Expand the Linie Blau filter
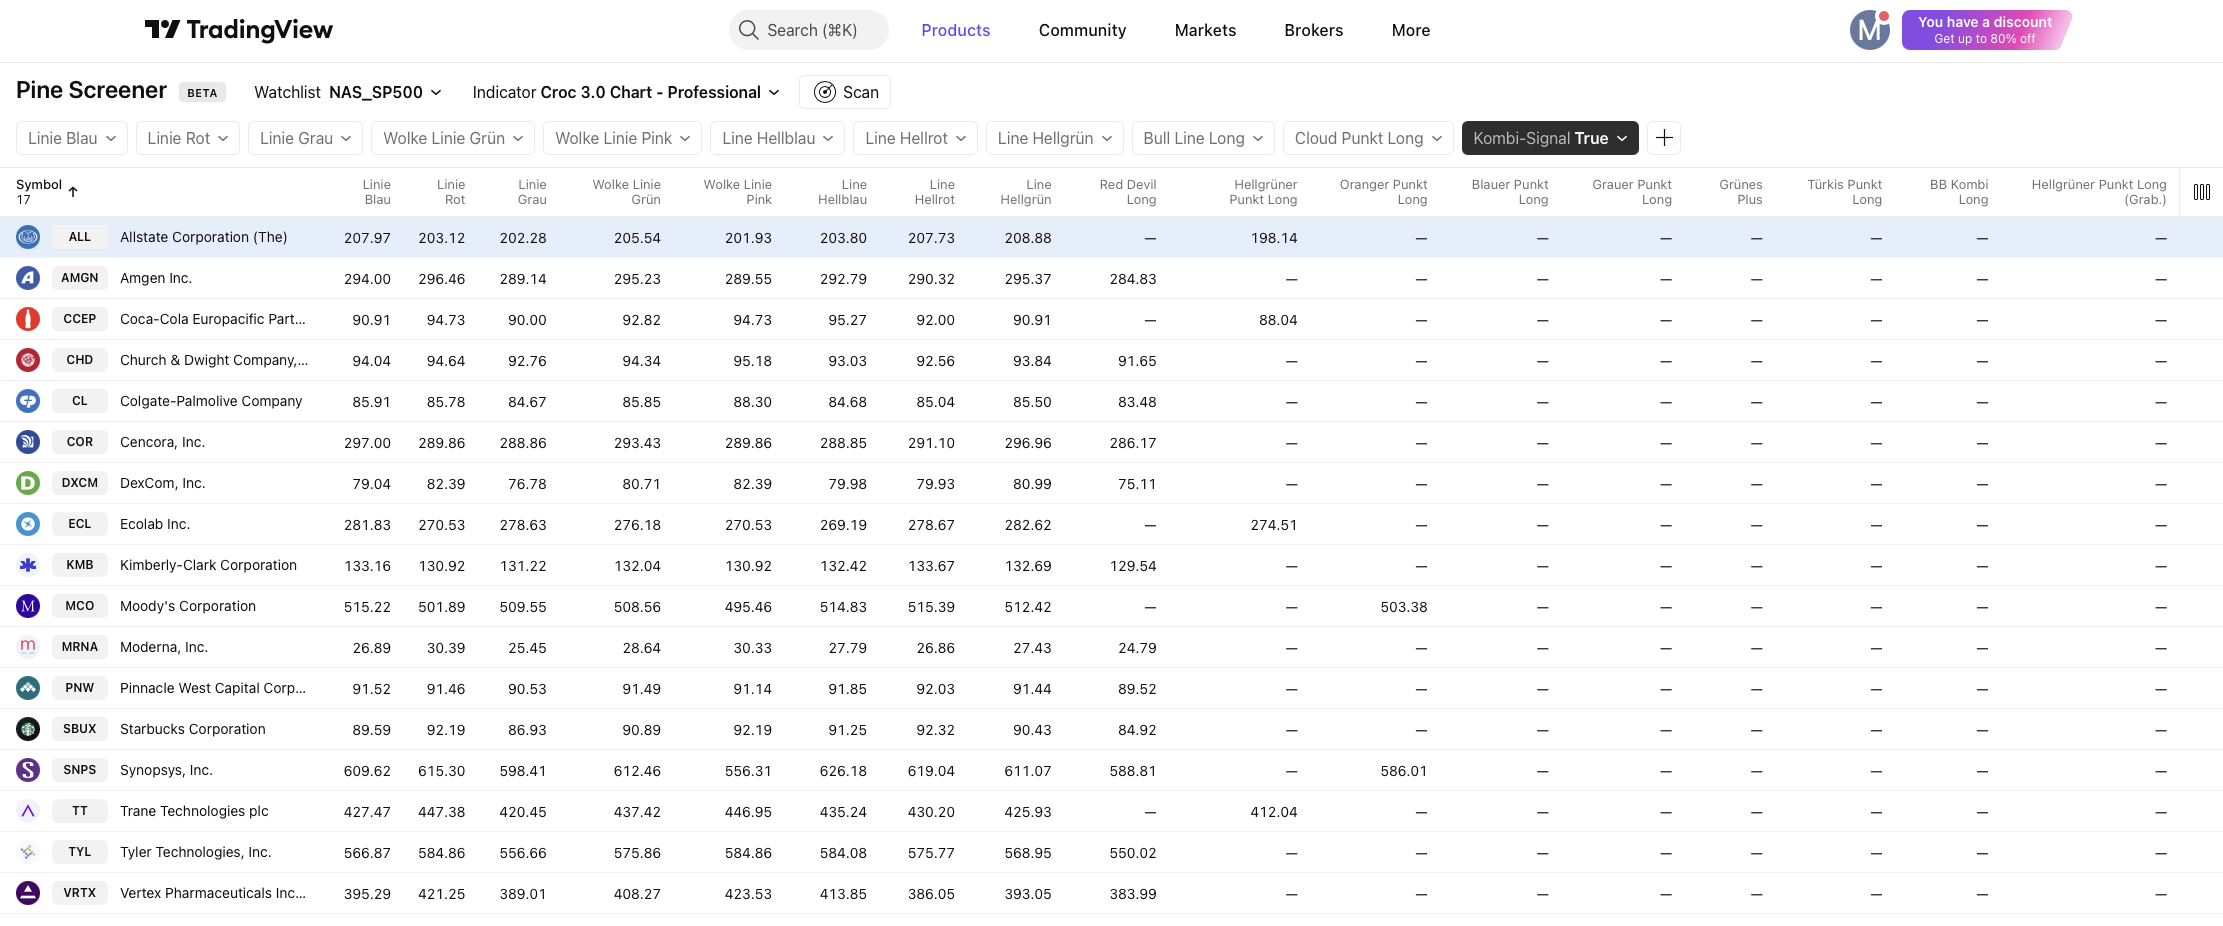The height and width of the screenshot is (926, 2223). pyautogui.click(x=71, y=138)
